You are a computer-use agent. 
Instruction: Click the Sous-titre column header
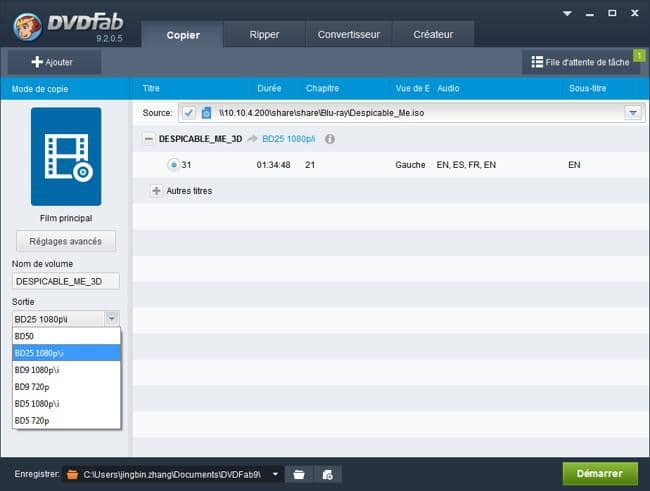coord(587,88)
